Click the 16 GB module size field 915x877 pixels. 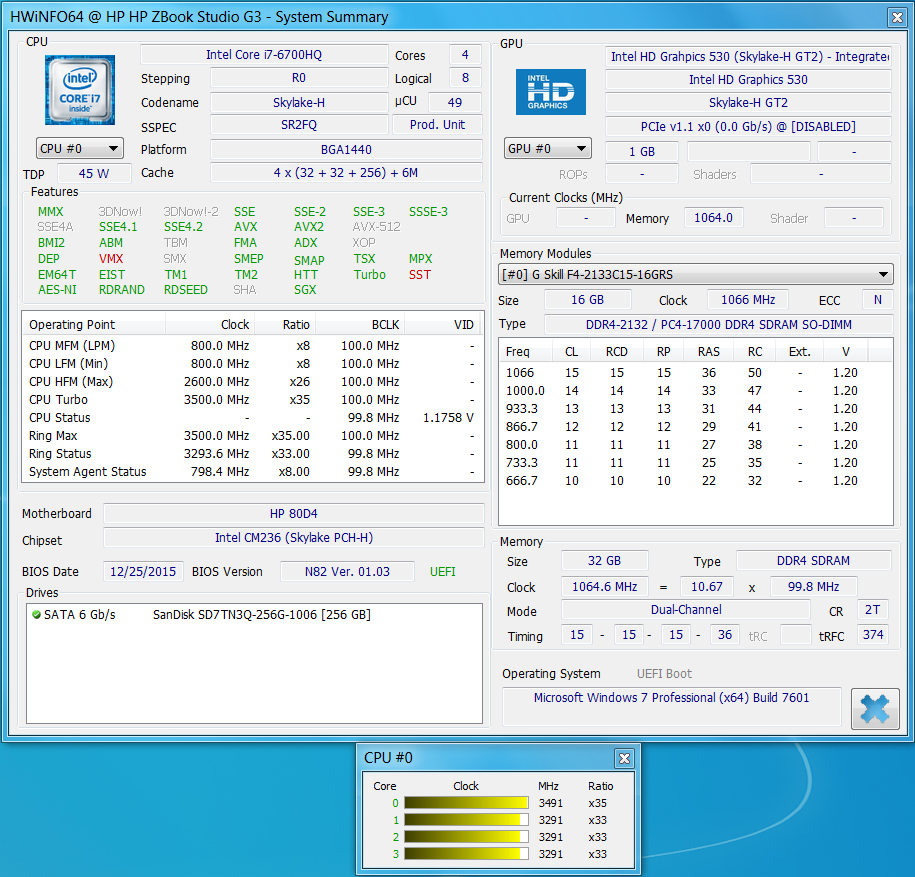coord(587,300)
